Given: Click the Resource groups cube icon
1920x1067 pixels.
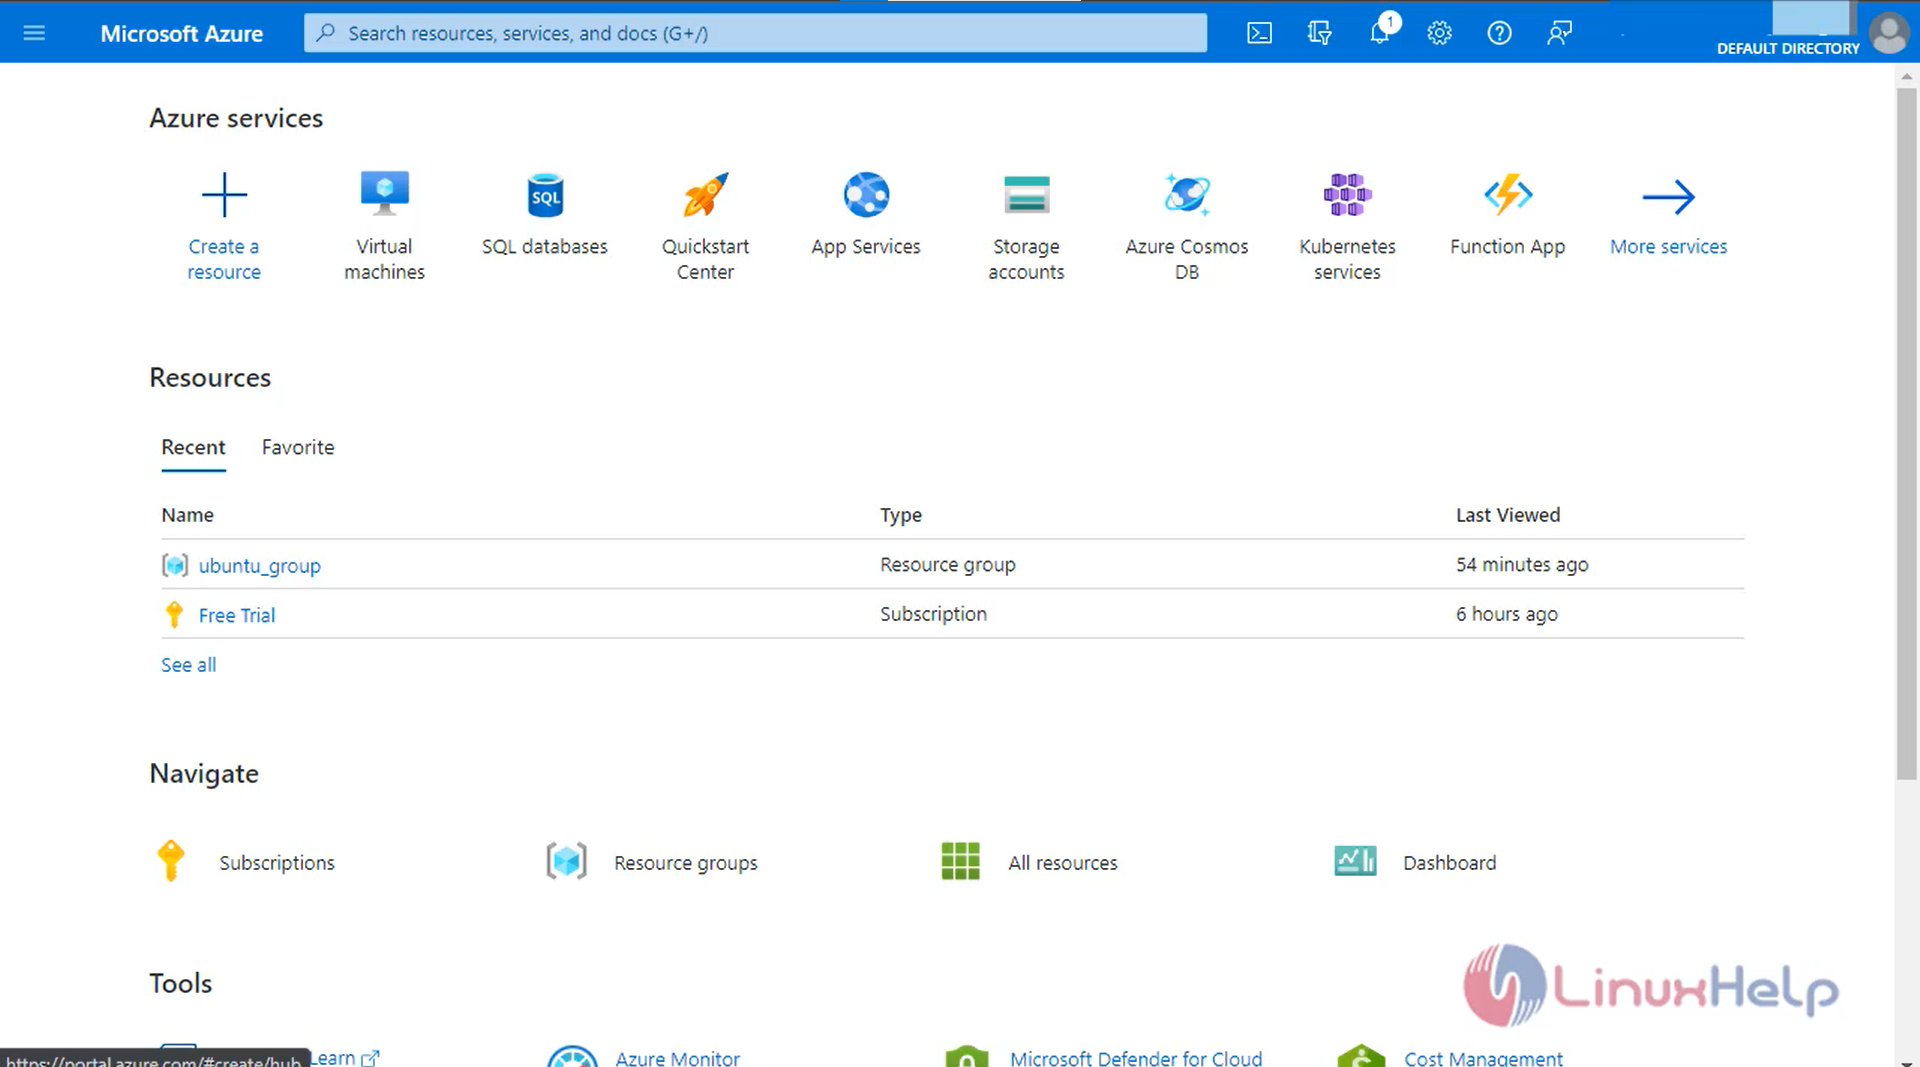Looking at the screenshot, I should [x=566, y=861].
